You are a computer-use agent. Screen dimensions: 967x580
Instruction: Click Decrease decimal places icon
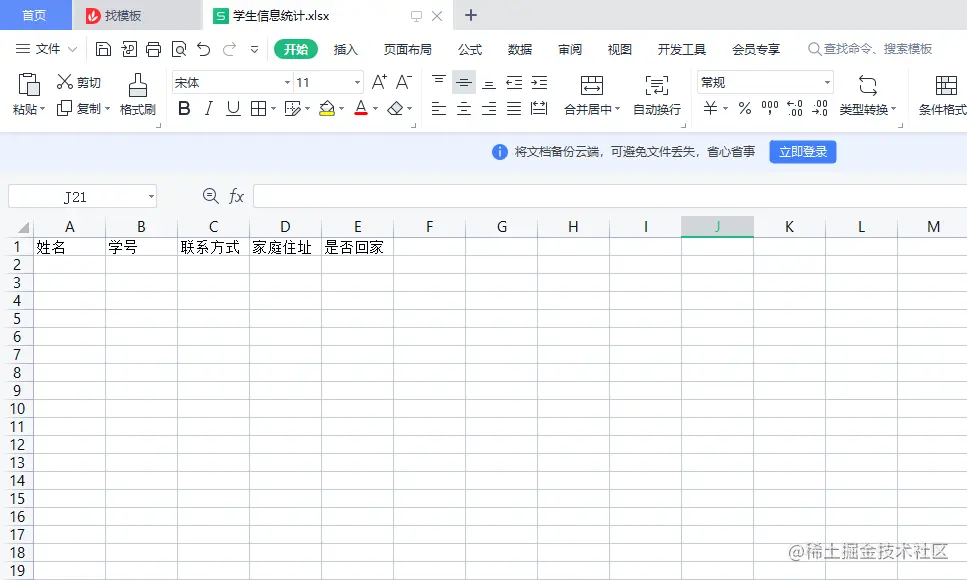820,109
